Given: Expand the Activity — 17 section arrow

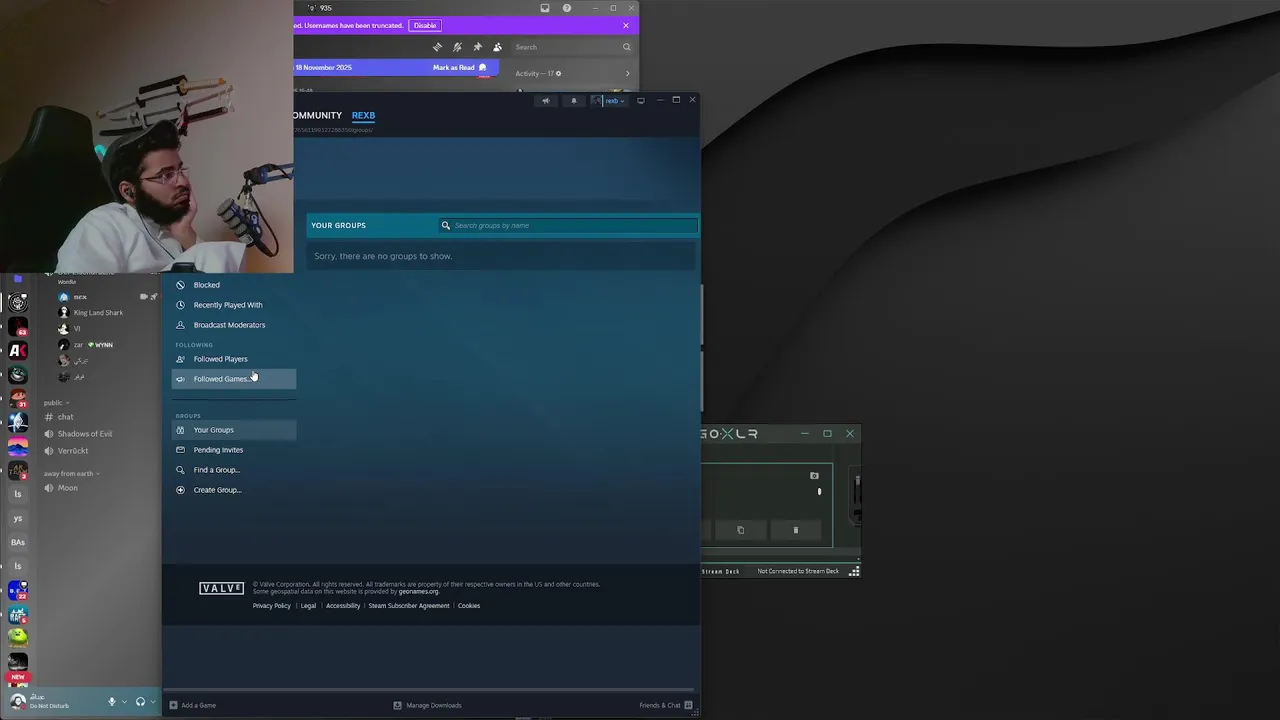Looking at the screenshot, I should point(627,73).
